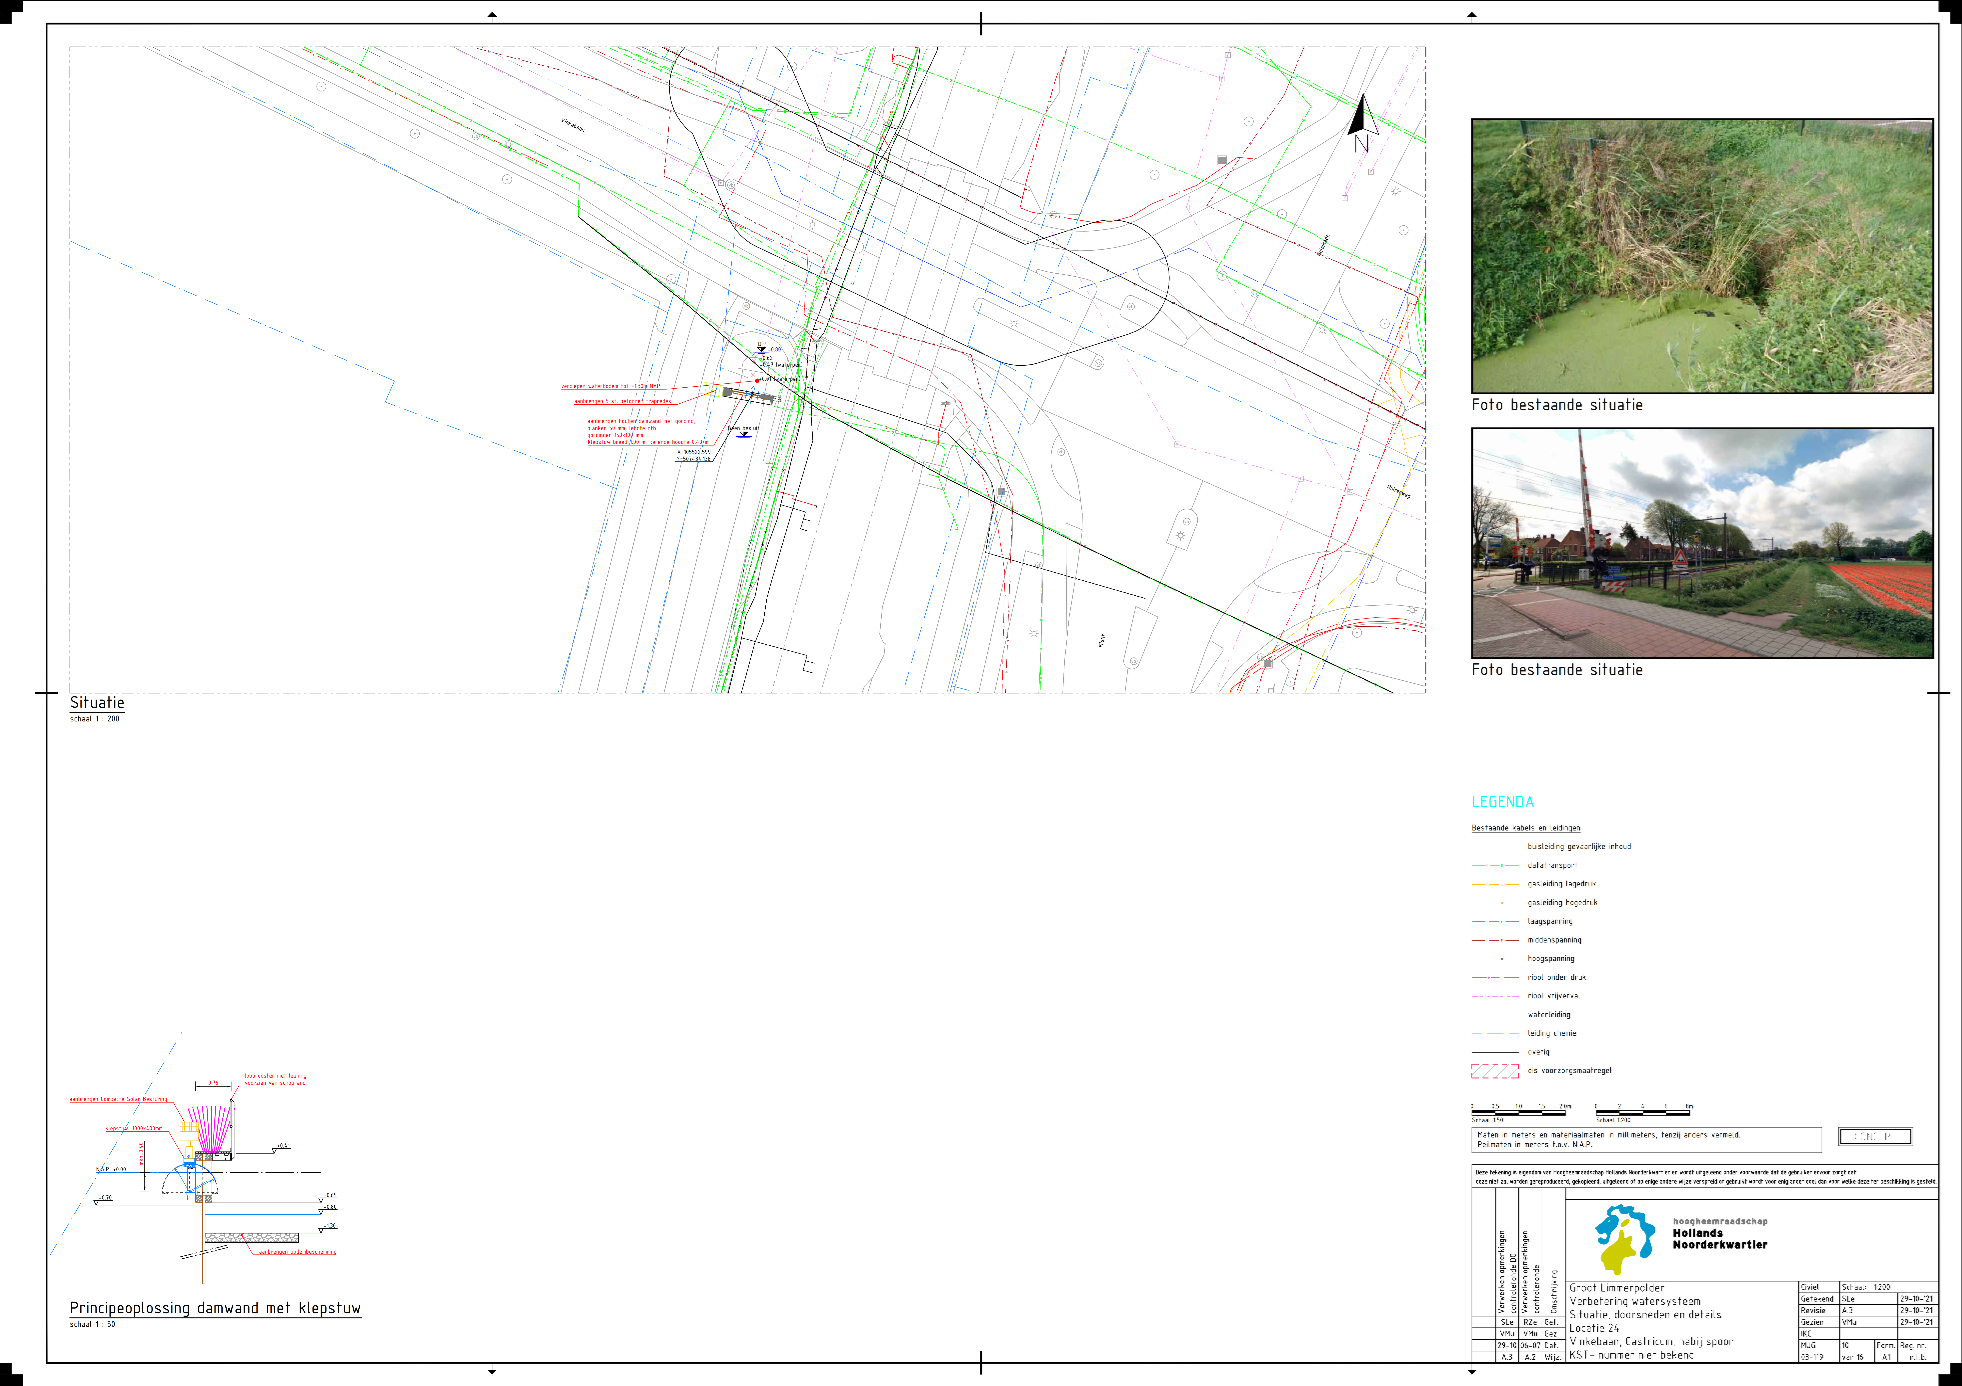Image resolution: width=1962 pixels, height=1386 pixels.
Task: Click the 'Getekend' row label
Action: pos(1817,1299)
